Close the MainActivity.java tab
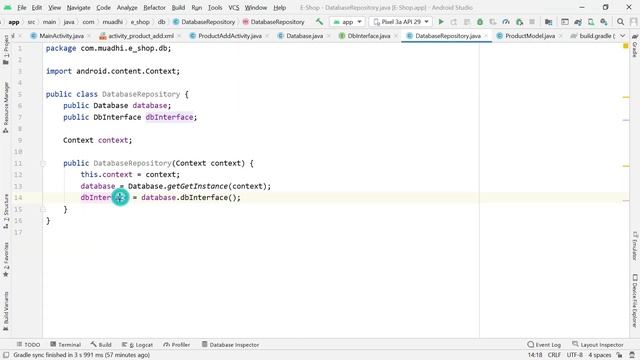Screen dimensions: 640x360 [89, 36]
